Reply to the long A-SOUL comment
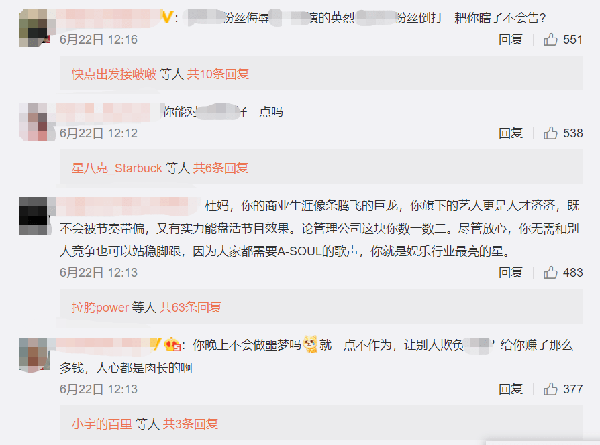 click(510, 272)
